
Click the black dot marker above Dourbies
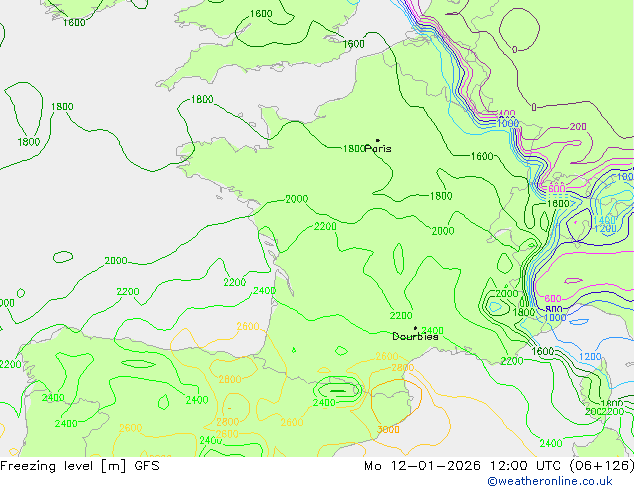[415, 328]
